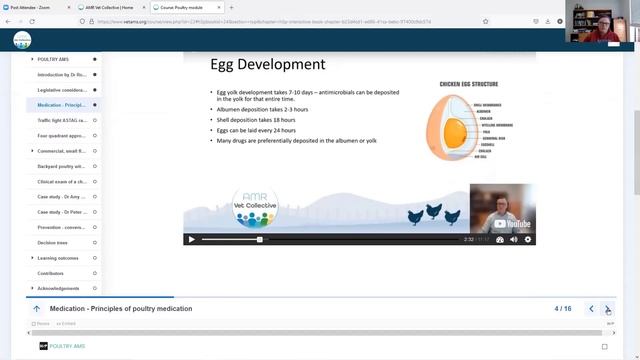The width and height of the screenshot is (640, 360).
Task: Click the up arrow beside Medication title
Action: click(37, 309)
